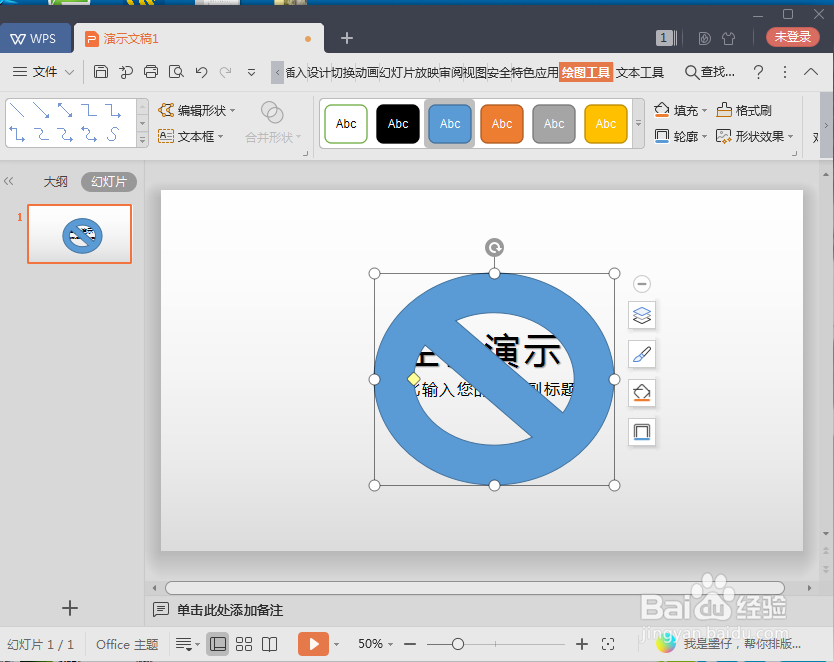The width and height of the screenshot is (834, 662).
Task: Expand quick access toolbar customize arrow
Action: click(252, 72)
